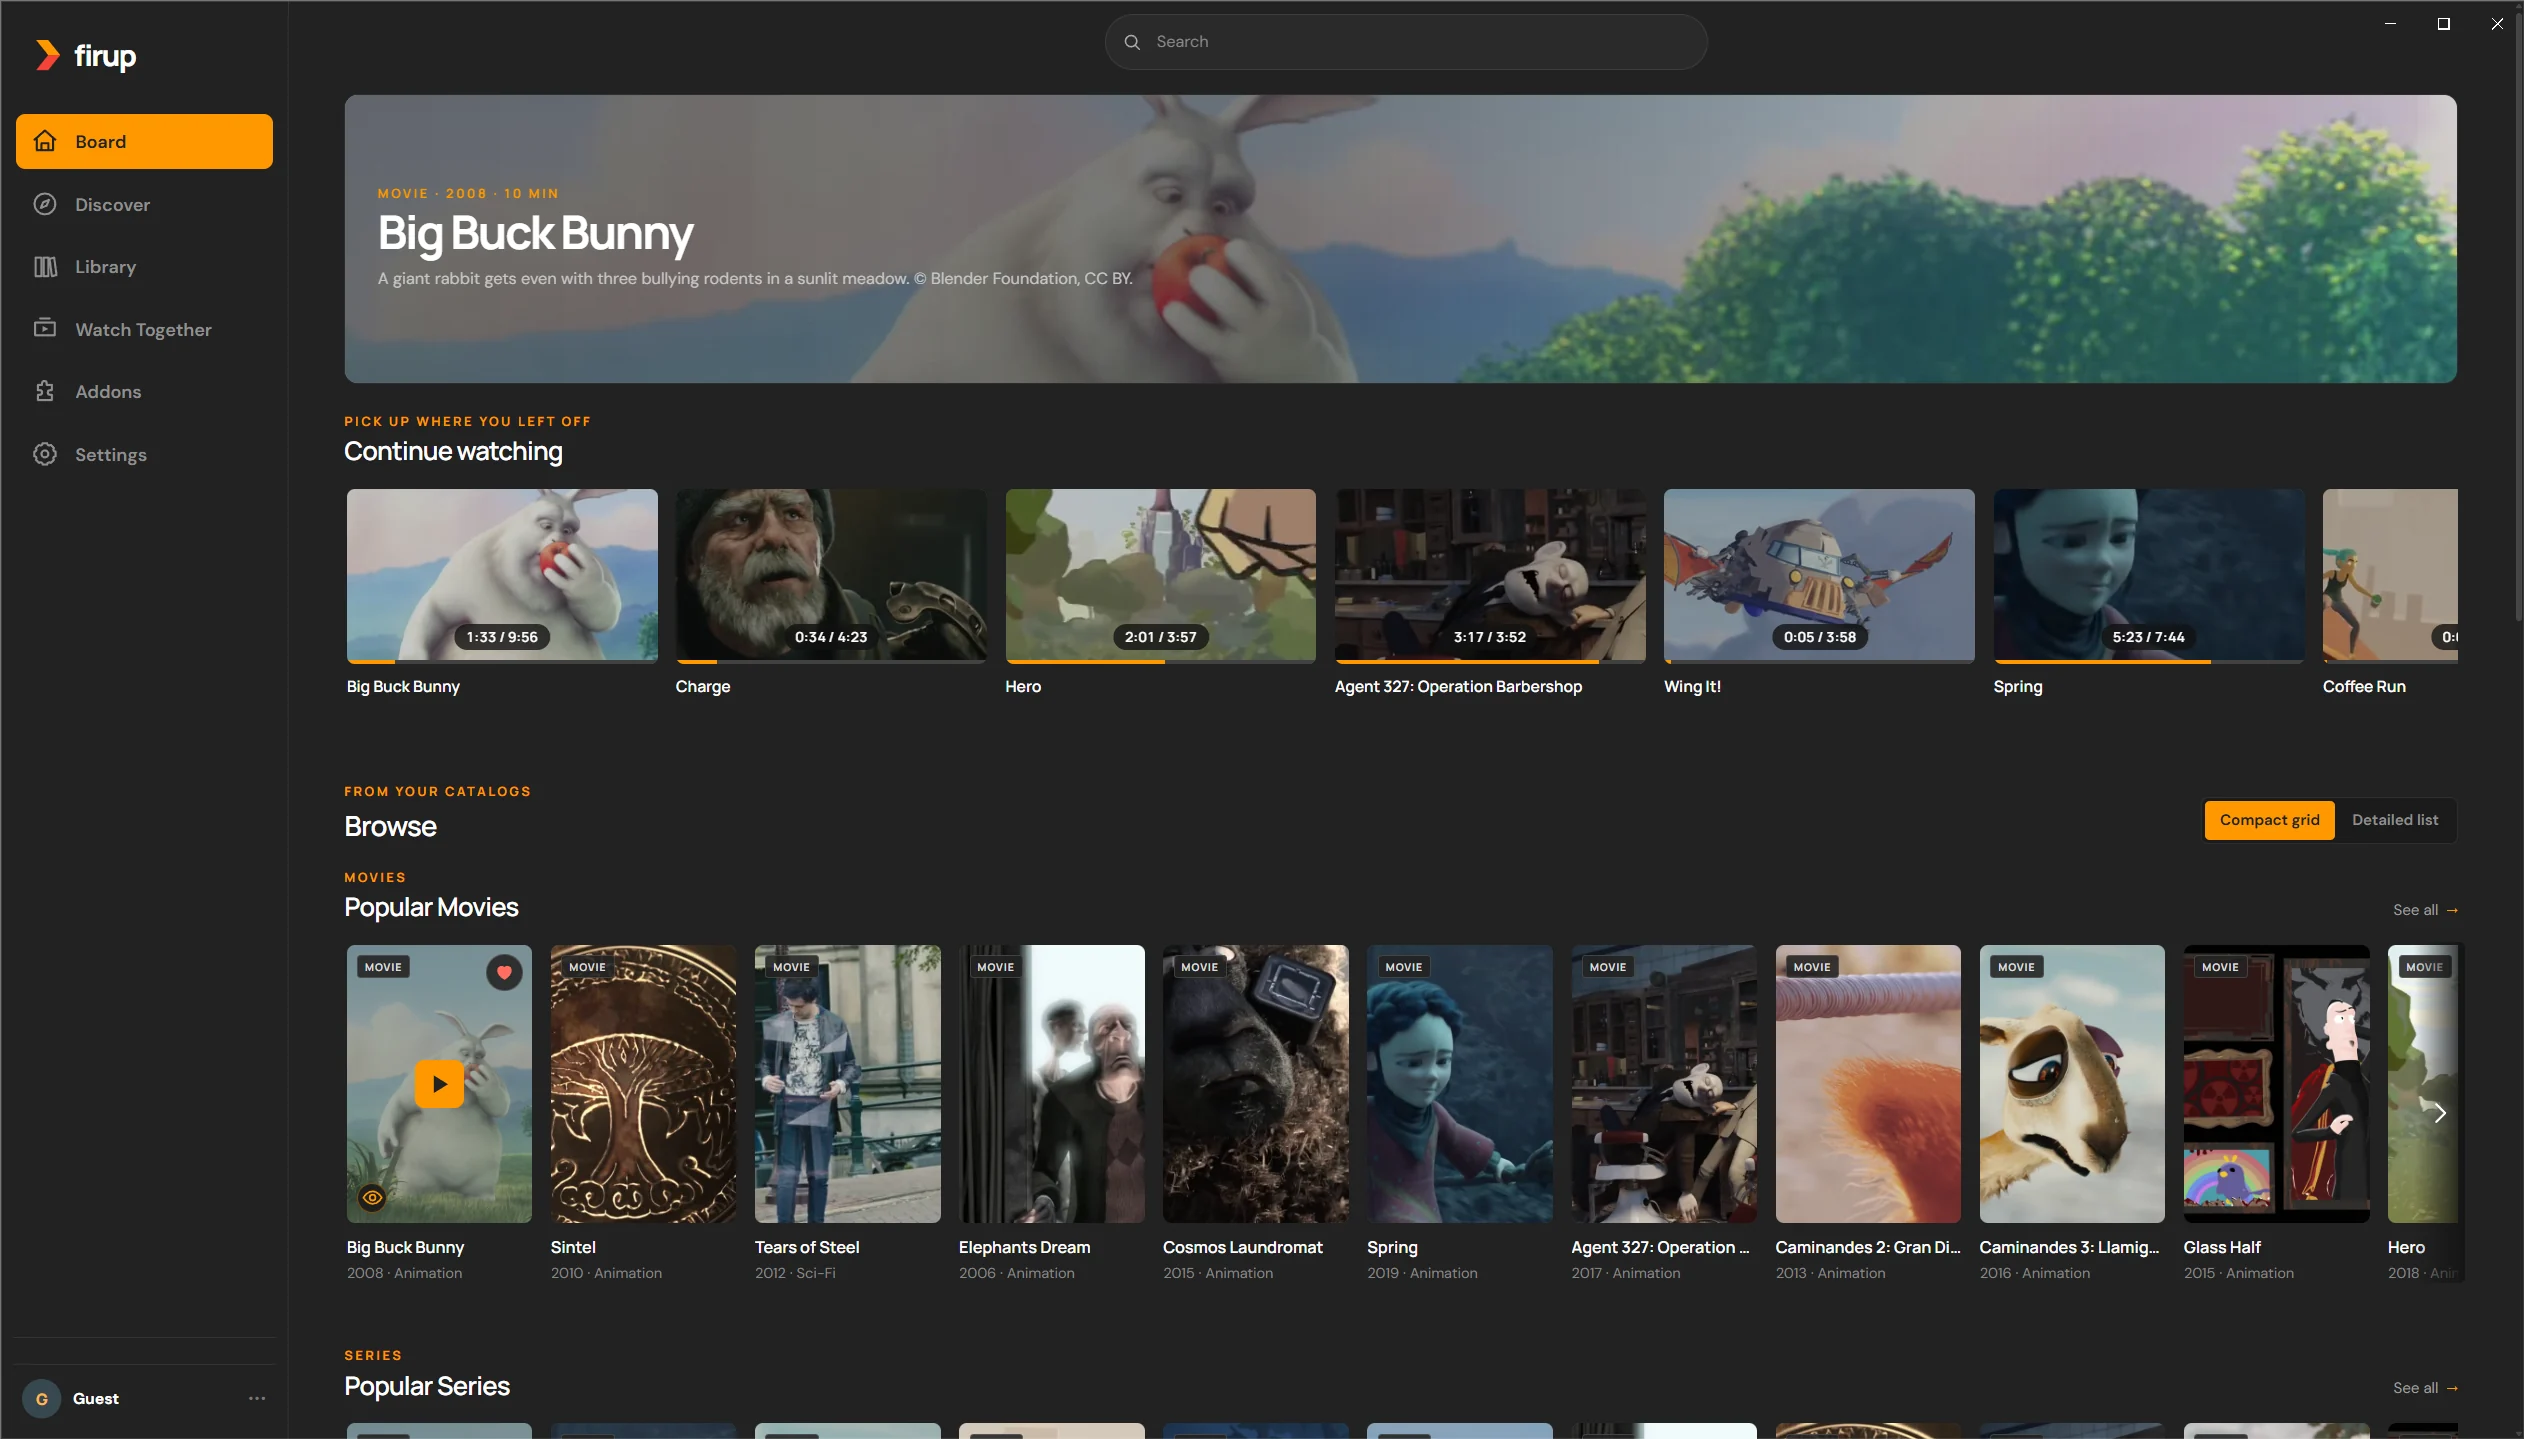Click the firup logo icon

tap(47, 56)
